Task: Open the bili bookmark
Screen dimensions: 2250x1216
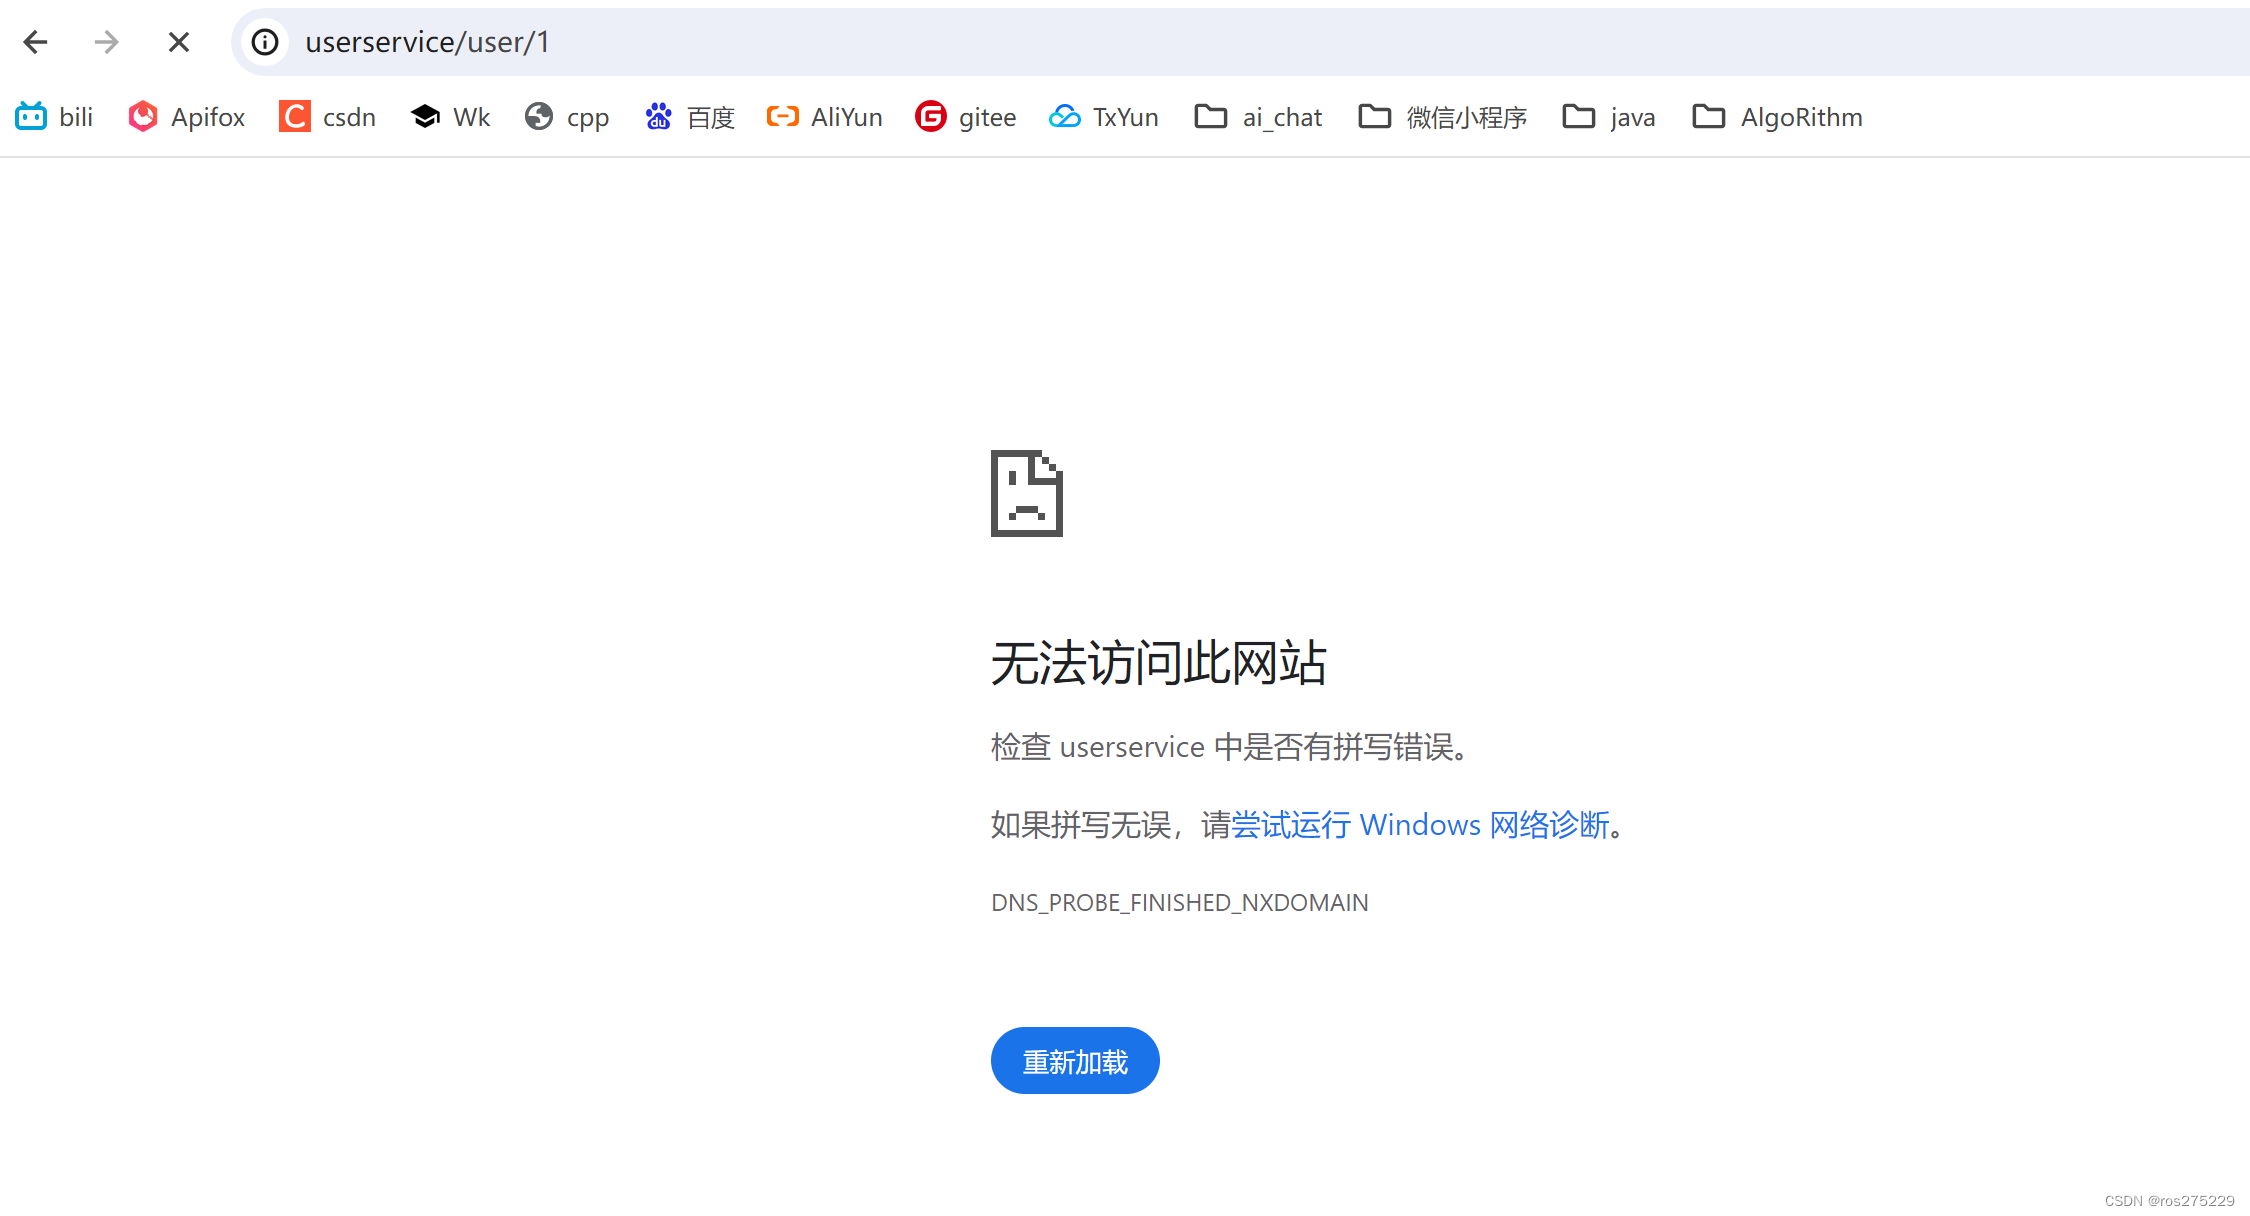Action: pyautogui.click(x=55, y=117)
